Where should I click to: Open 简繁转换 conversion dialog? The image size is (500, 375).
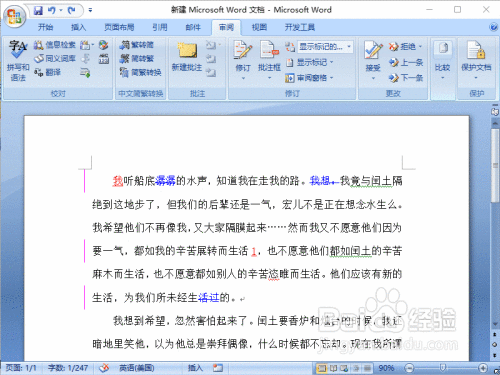pos(141,72)
